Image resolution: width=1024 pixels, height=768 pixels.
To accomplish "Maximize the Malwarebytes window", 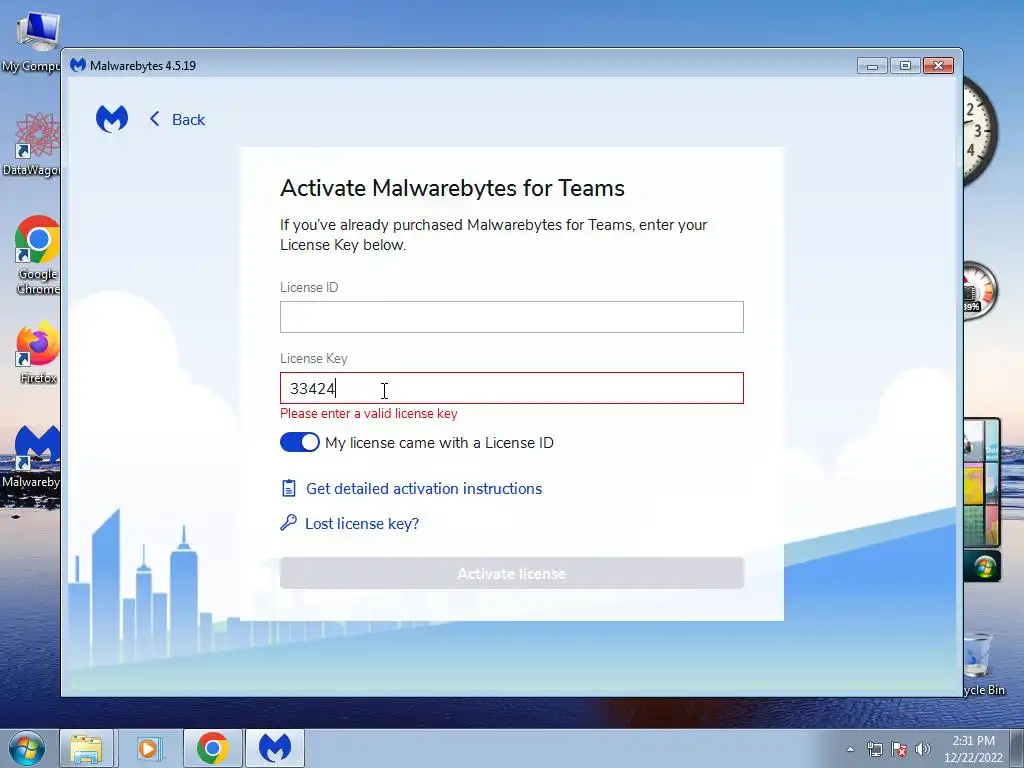I will (905, 65).
